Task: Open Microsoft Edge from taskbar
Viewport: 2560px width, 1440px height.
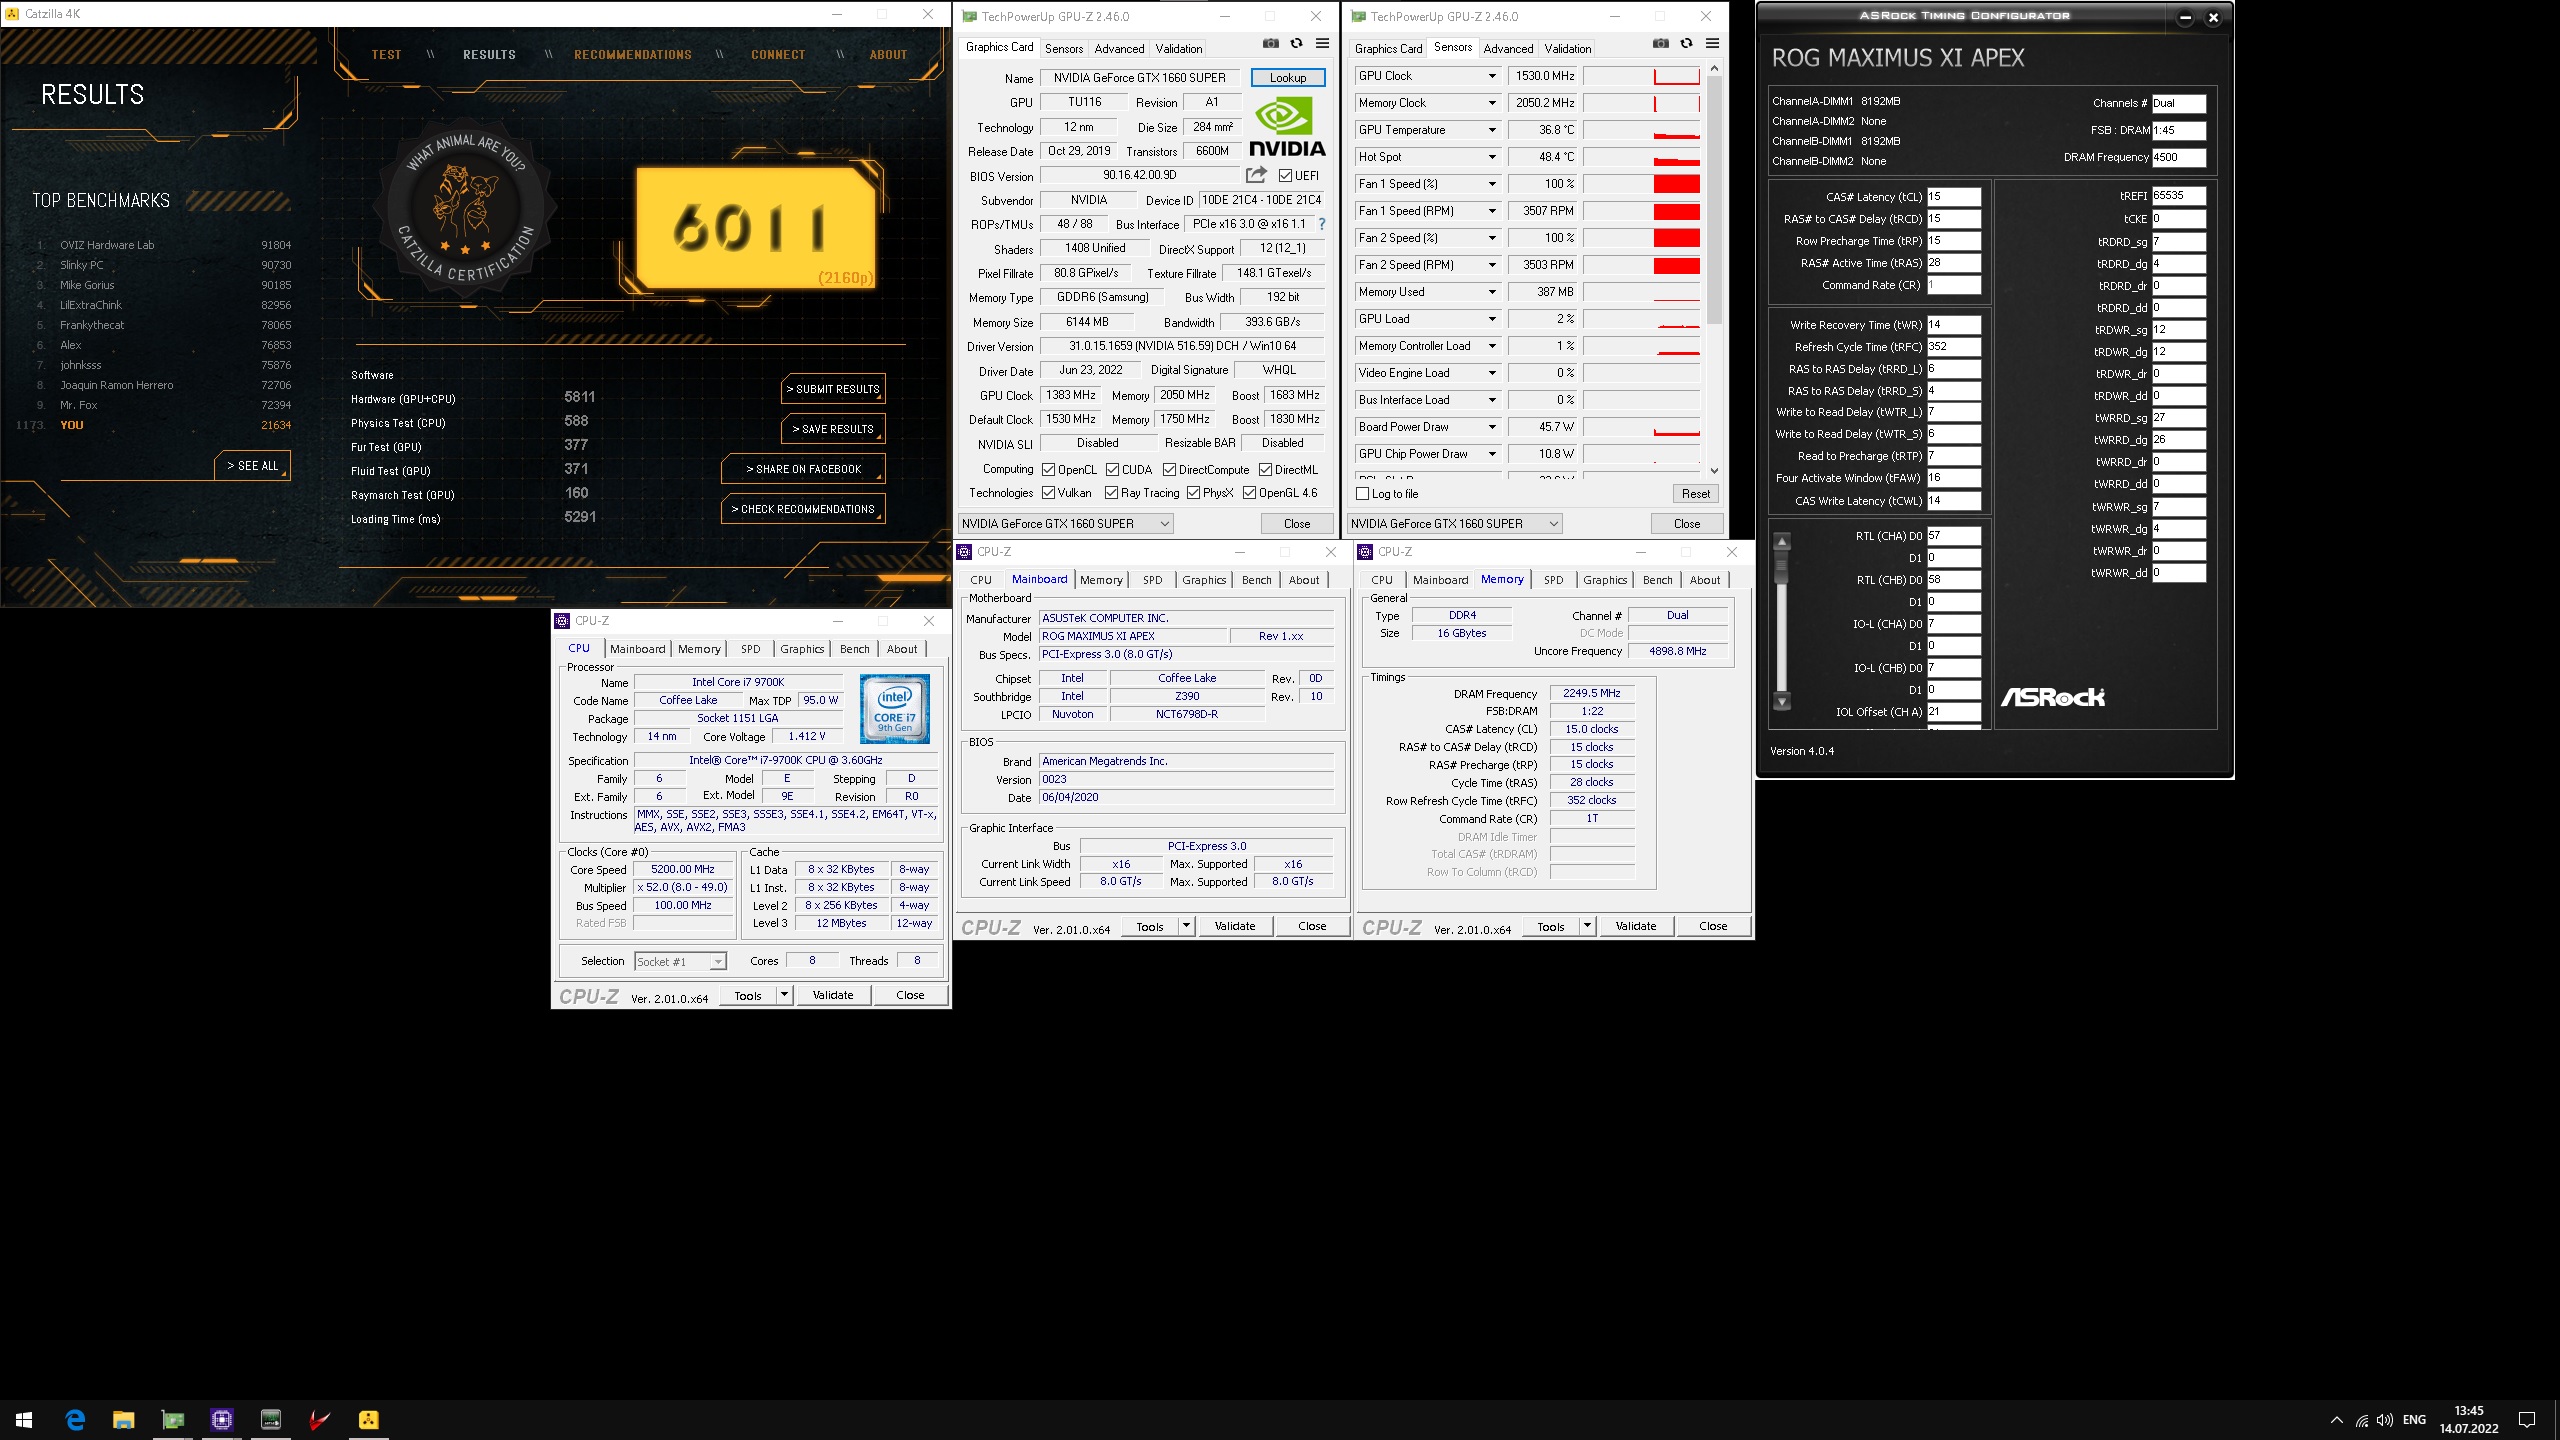Action: pos(75,1420)
